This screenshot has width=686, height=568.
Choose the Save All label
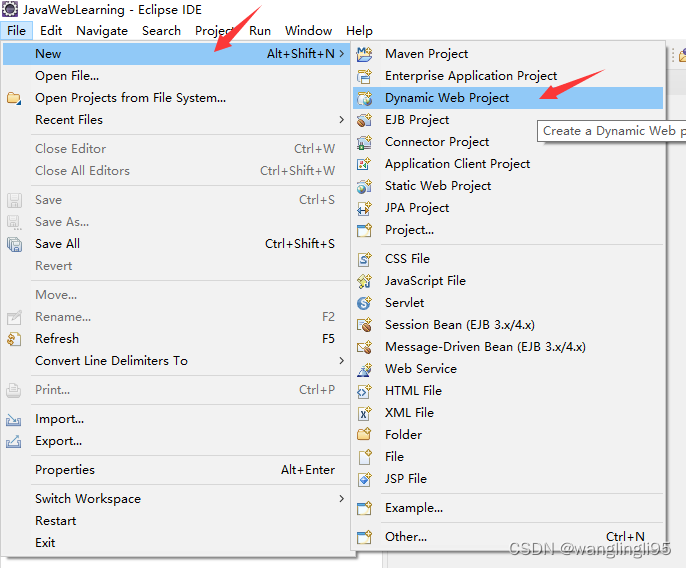[x=57, y=244]
